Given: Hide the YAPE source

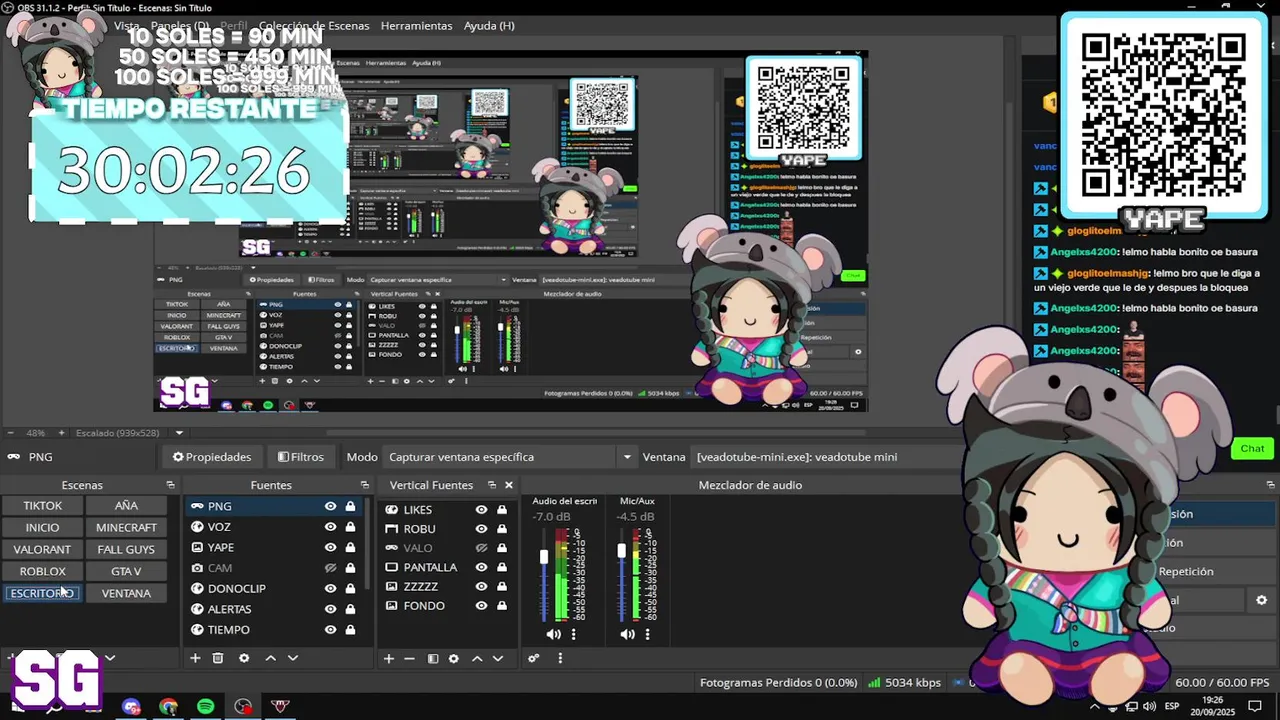Looking at the screenshot, I should coord(330,547).
